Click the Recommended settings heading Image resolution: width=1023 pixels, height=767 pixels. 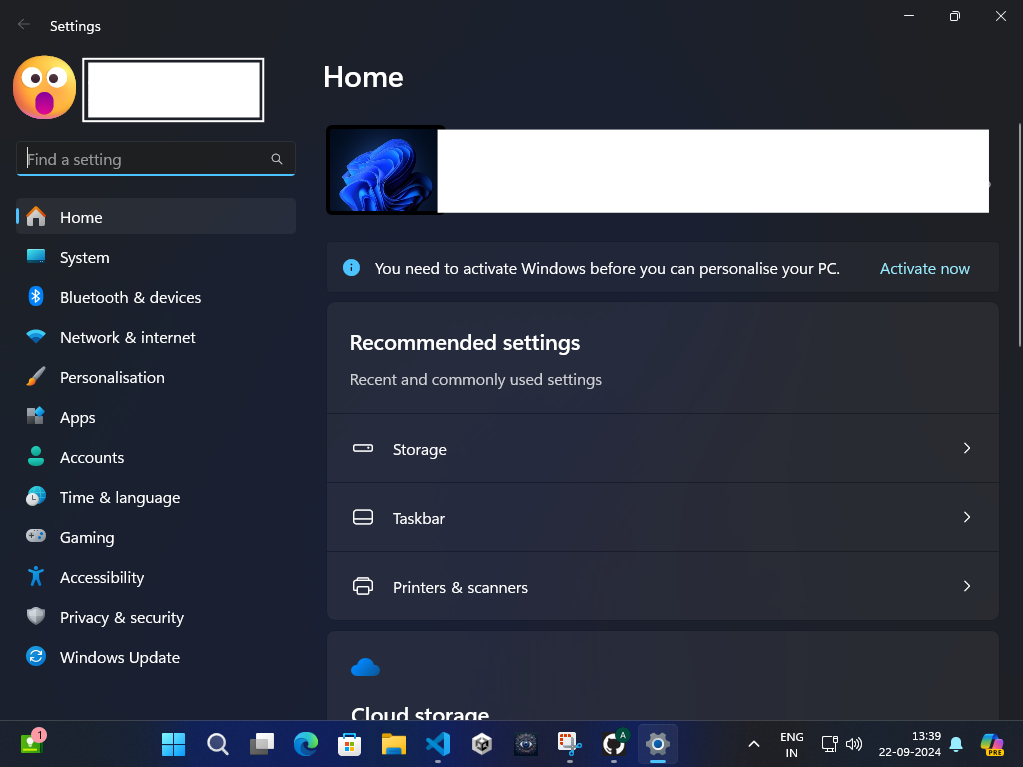point(465,342)
